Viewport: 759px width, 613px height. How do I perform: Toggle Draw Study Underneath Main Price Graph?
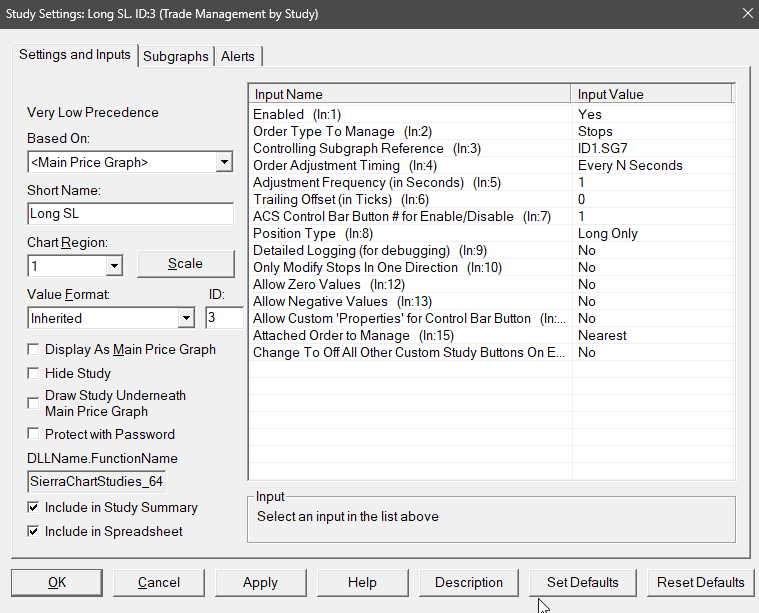coord(35,403)
